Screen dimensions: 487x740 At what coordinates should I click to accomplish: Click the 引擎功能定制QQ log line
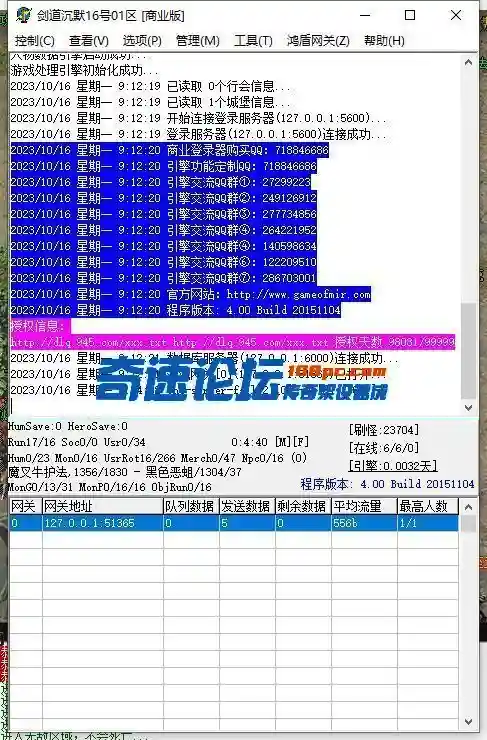(x=164, y=166)
